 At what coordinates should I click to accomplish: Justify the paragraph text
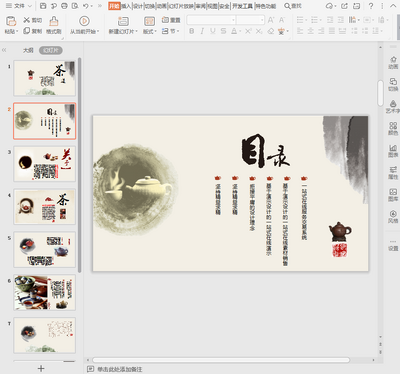(x=332, y=31)
